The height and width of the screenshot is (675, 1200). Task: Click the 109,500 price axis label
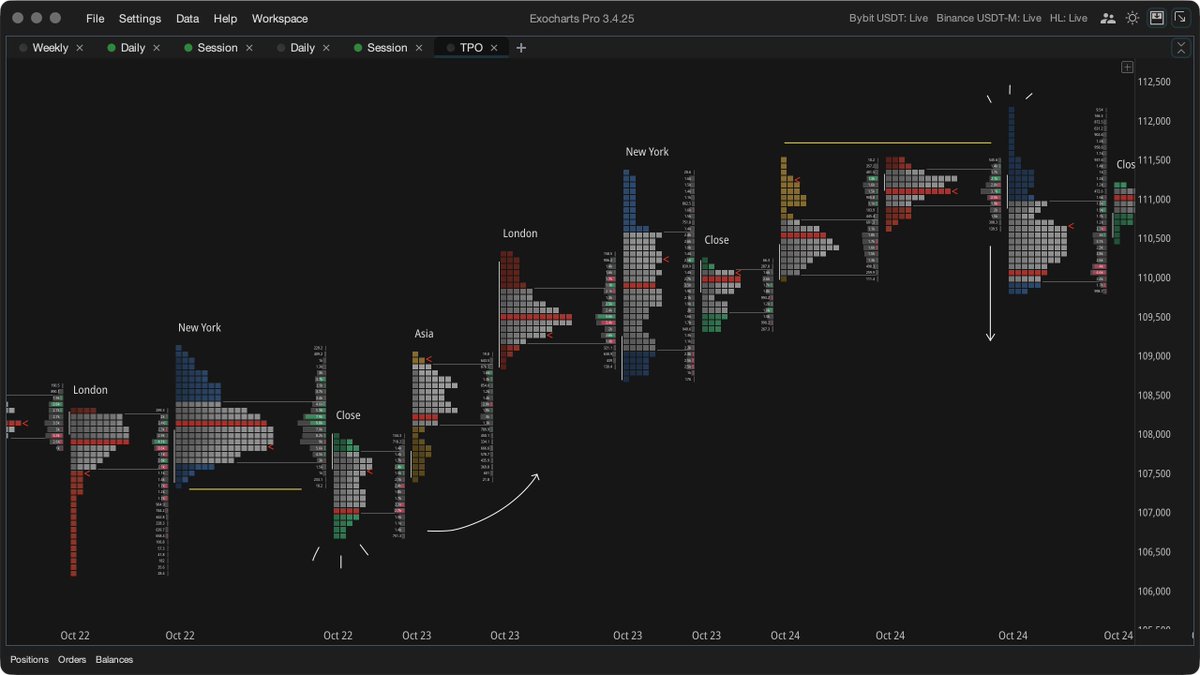(x=1155, y=317)
